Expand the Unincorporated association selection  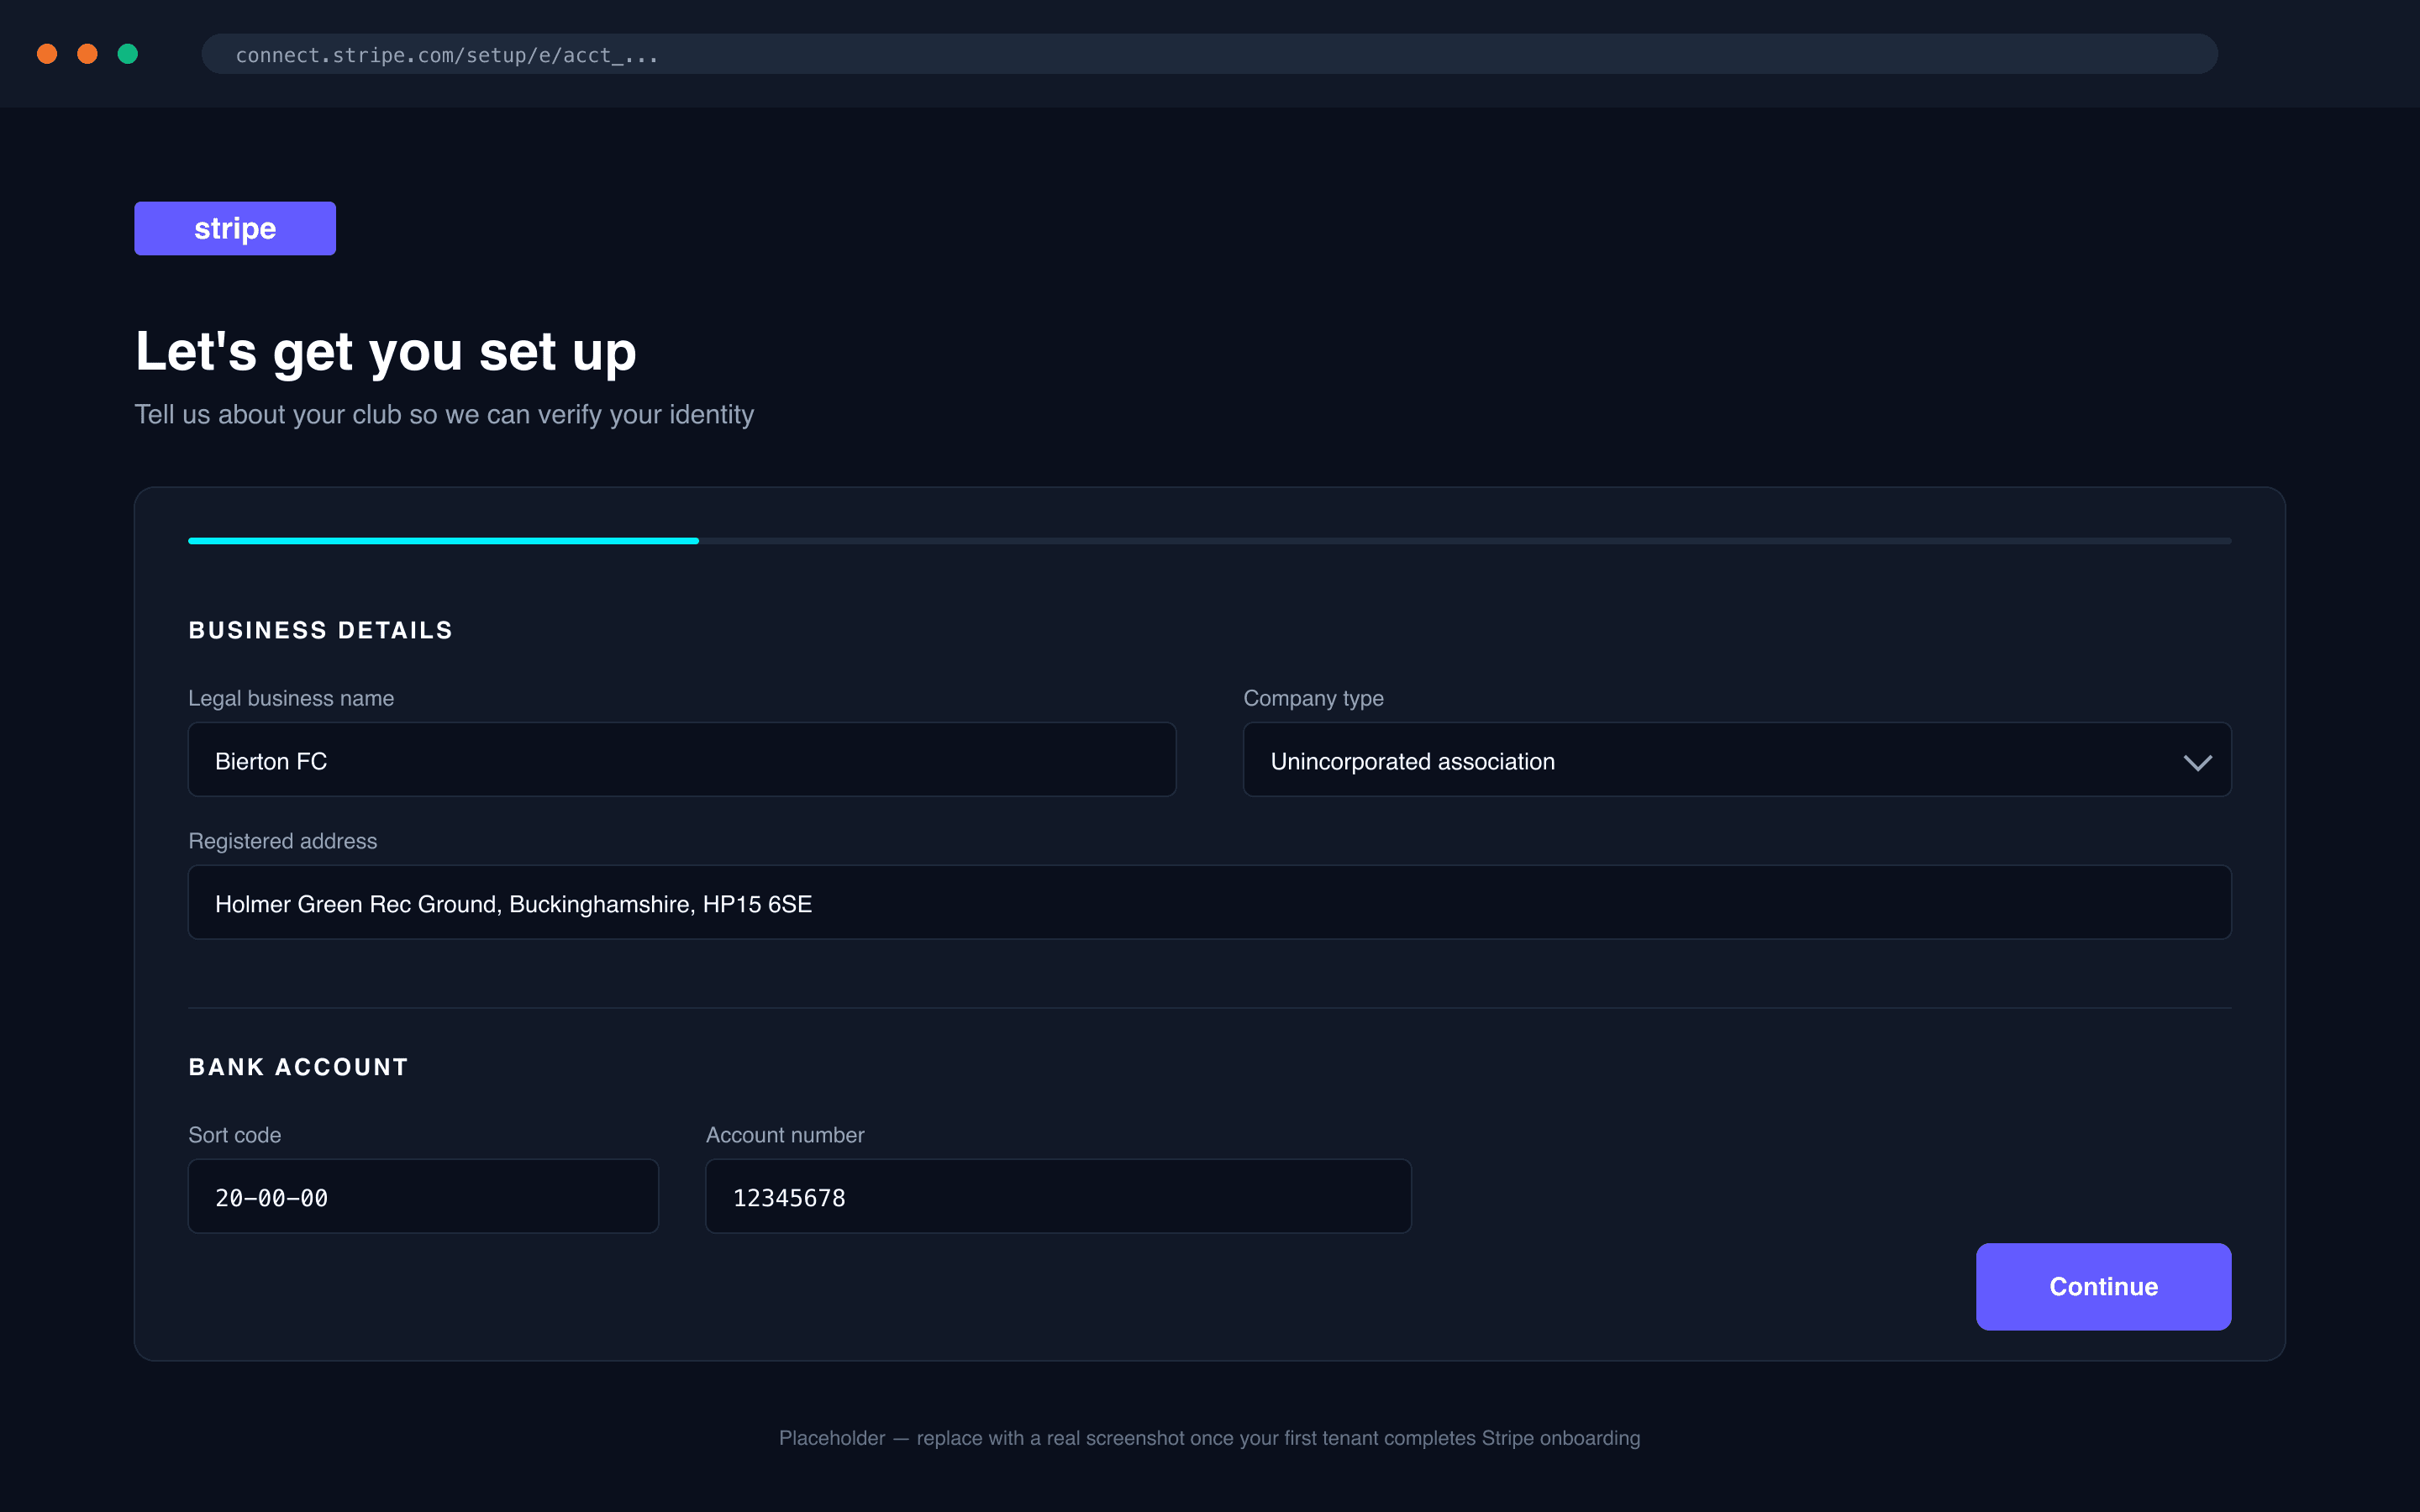tap(1737, 760)
